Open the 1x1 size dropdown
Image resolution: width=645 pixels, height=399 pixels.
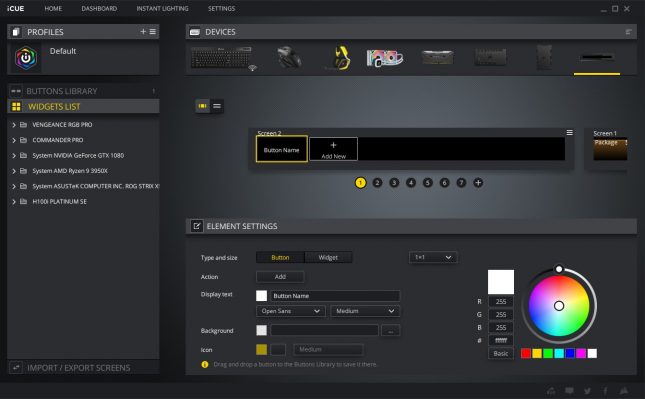tap(433, 257)
